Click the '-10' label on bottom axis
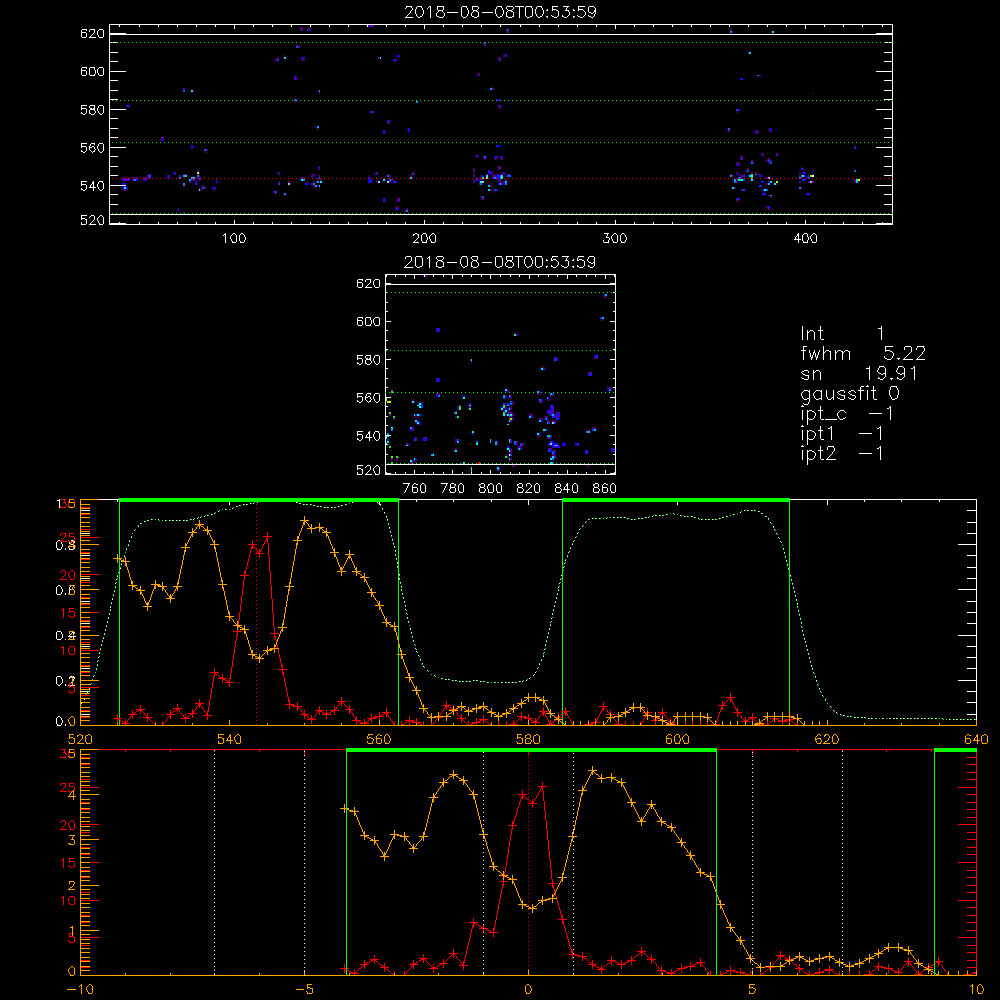Screen dimensions: 1000x1000 80,990
